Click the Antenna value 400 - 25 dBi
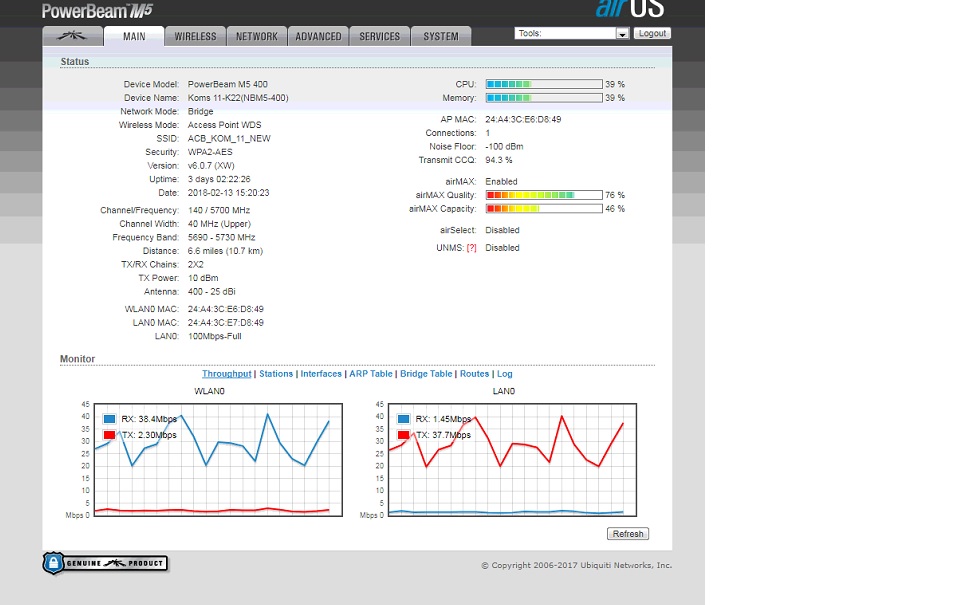Image resolution: width=960 pixels, height=605 pixels. (x=211, y=292)
